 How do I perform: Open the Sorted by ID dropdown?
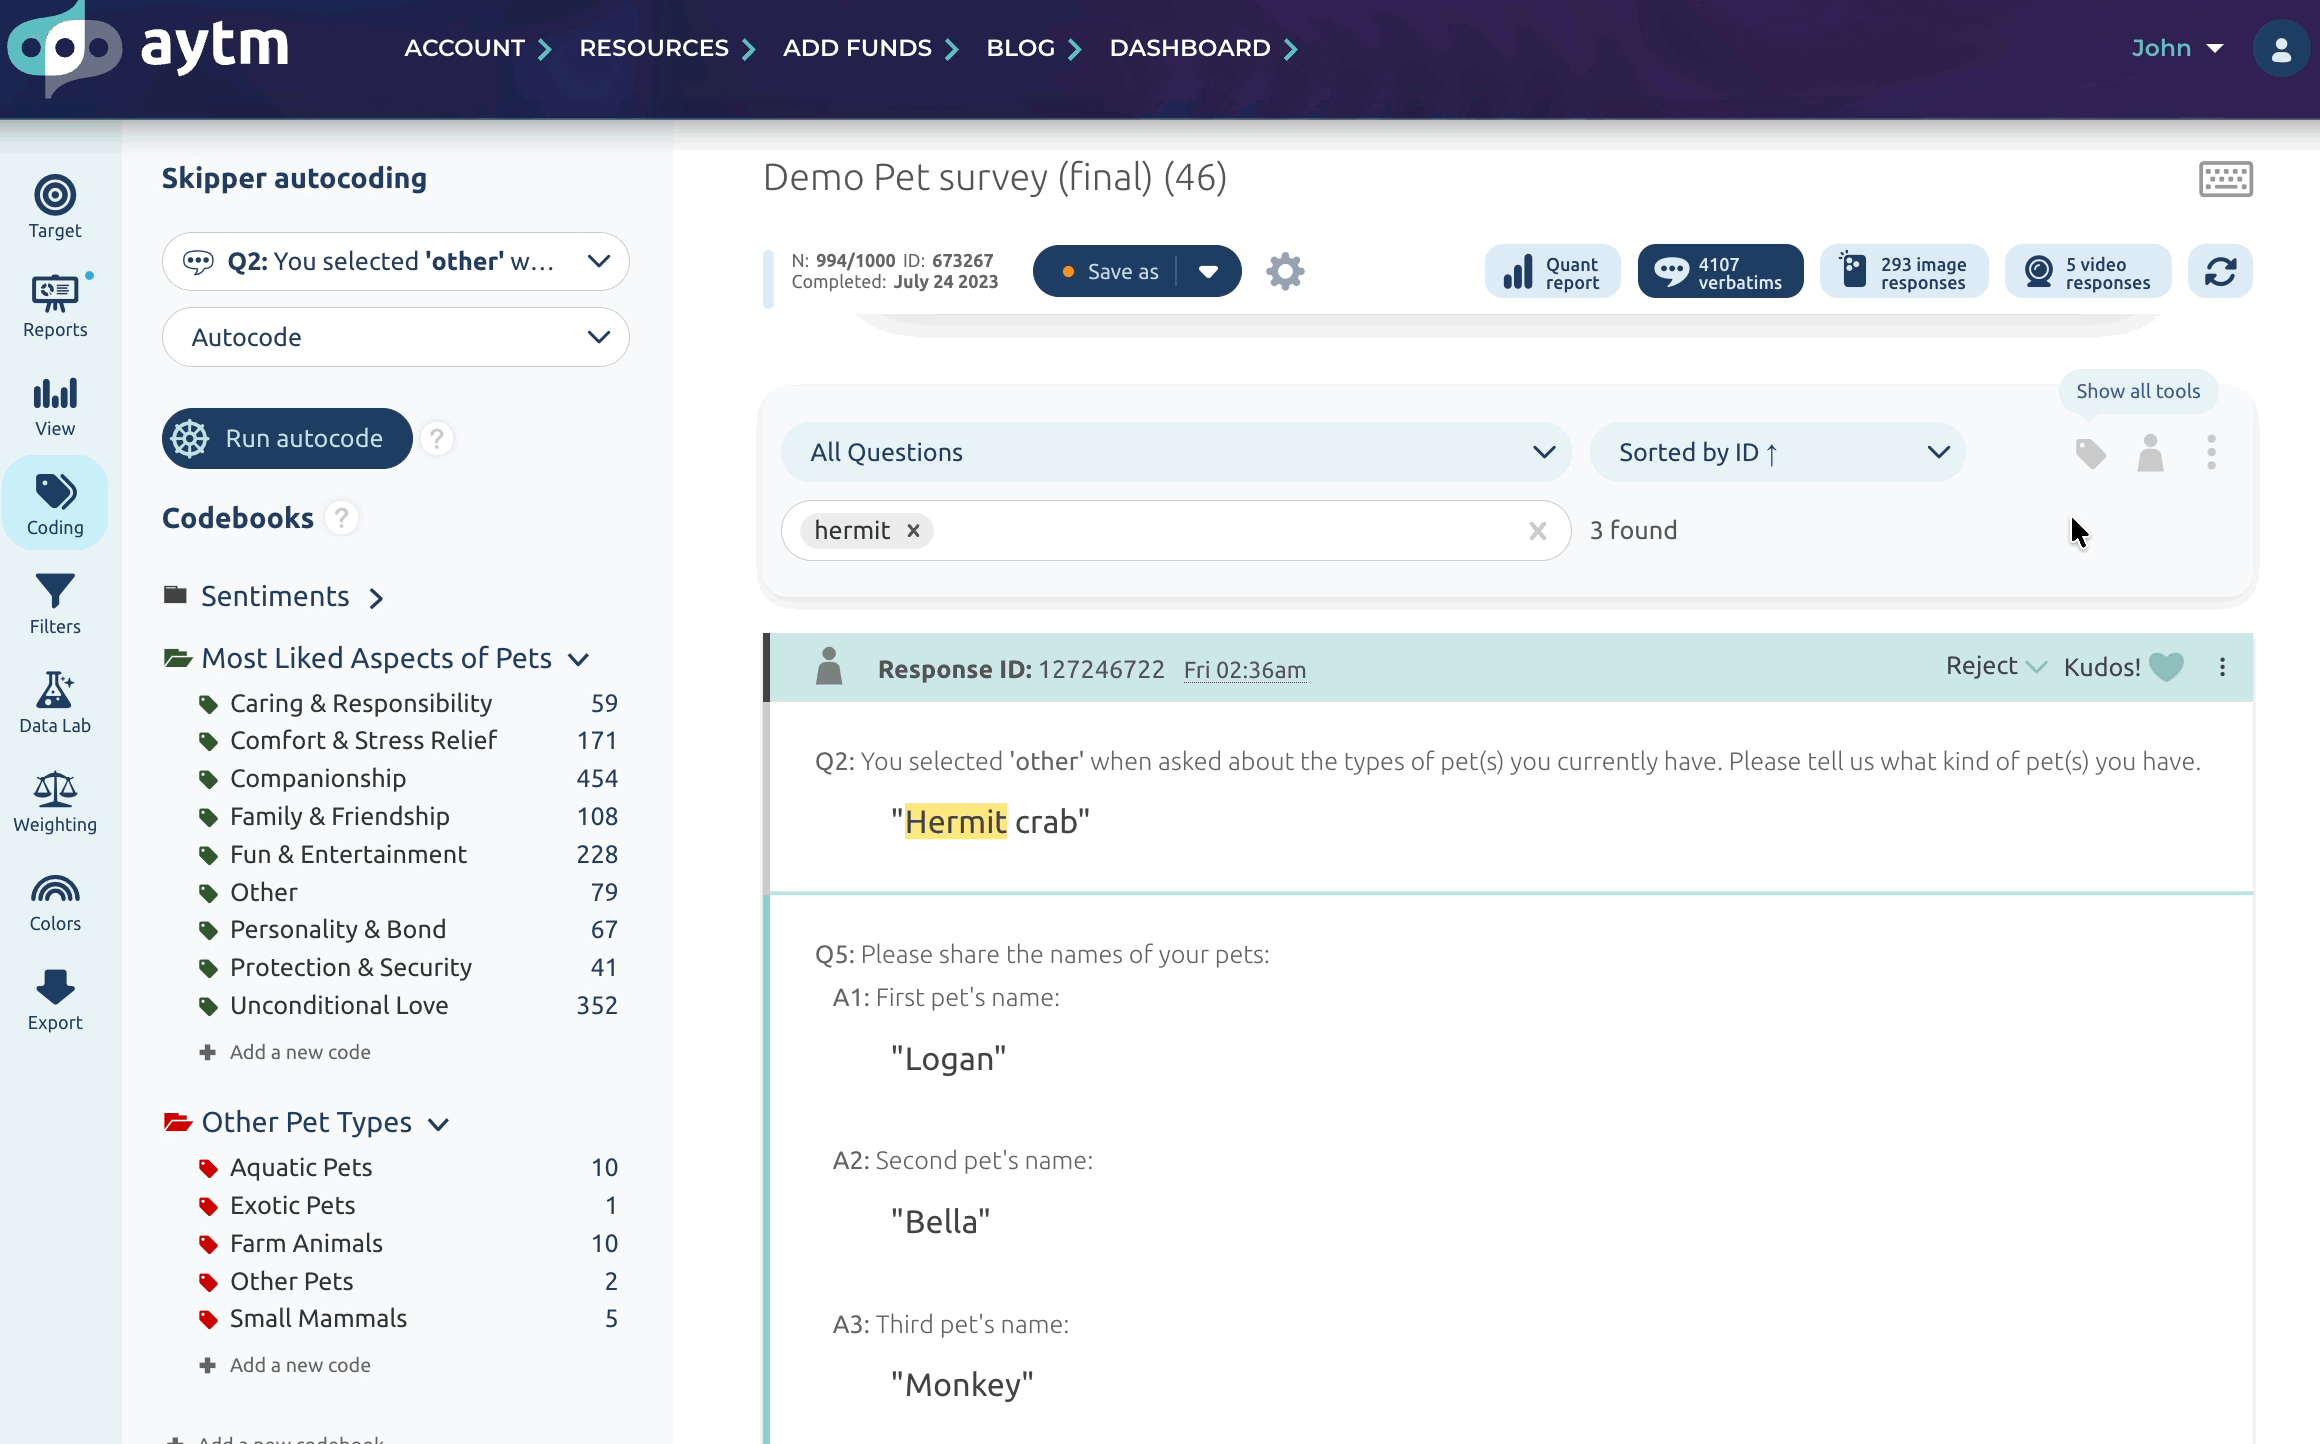[1777, 452]
